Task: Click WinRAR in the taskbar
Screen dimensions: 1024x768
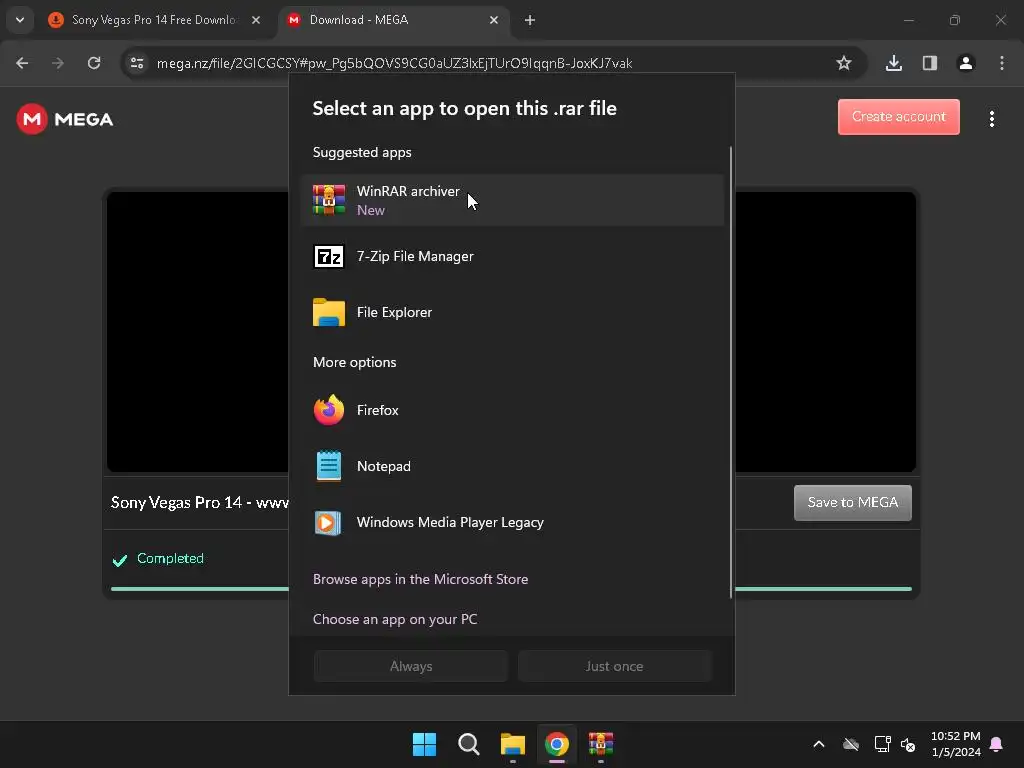Action: tap(601, 744)
